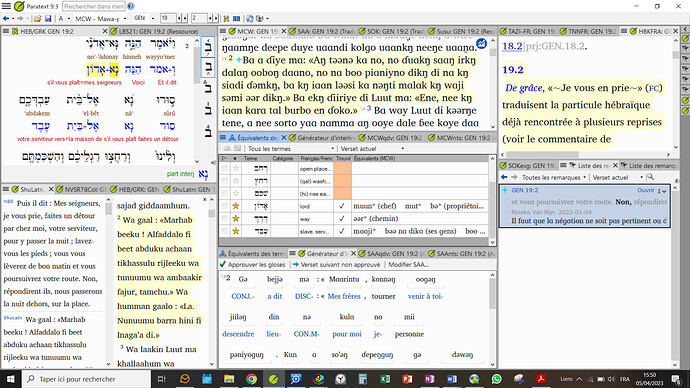This screenshot has height=388, width=690.
Task: Click the grey forward navigation arrow
Action: click(20, 18)
